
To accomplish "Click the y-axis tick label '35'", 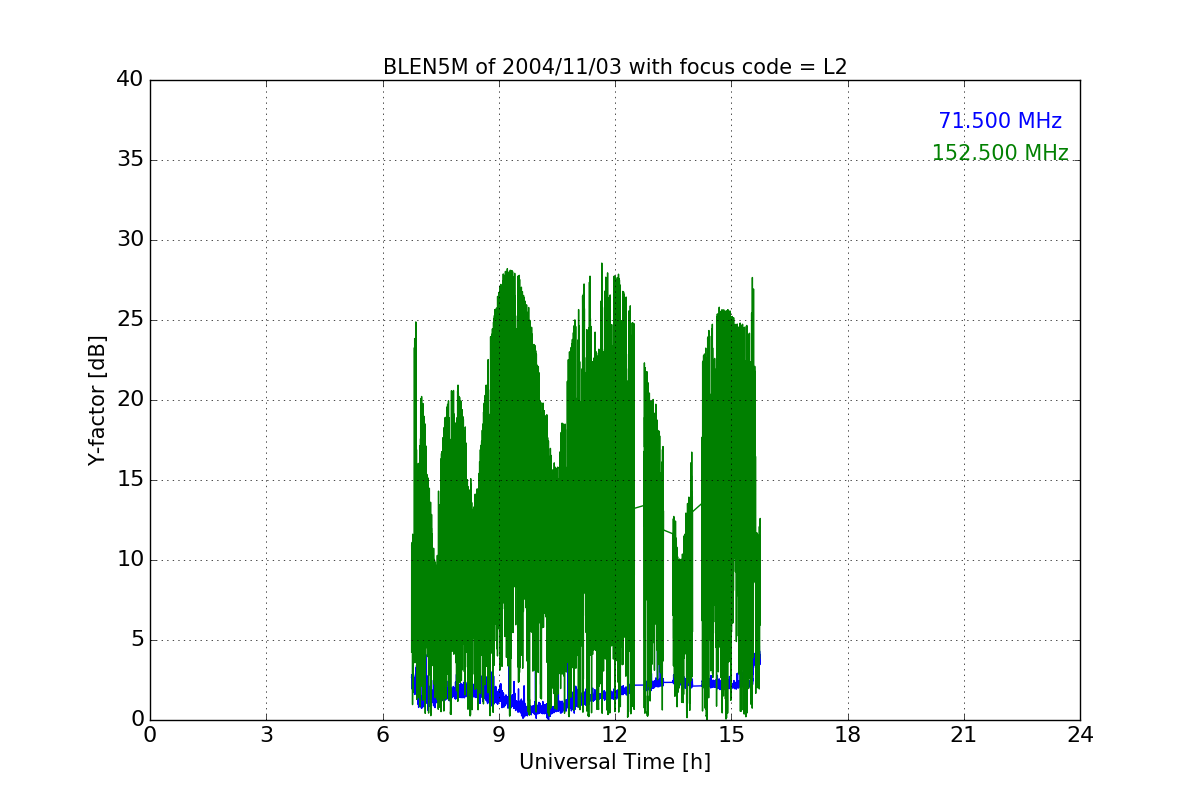I will click(130, 160).
